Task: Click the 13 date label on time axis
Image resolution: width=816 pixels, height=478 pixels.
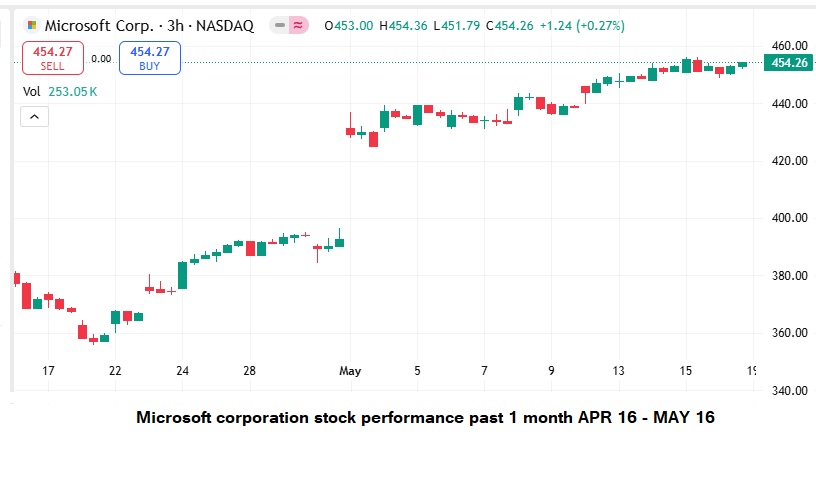Action: coord(618,371)
